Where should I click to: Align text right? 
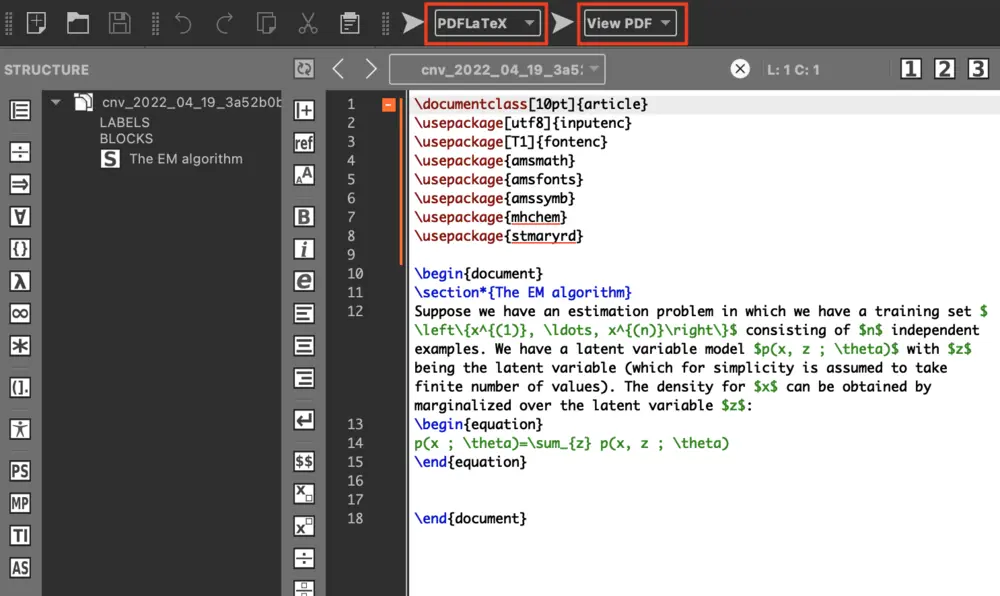coord(304,378)
